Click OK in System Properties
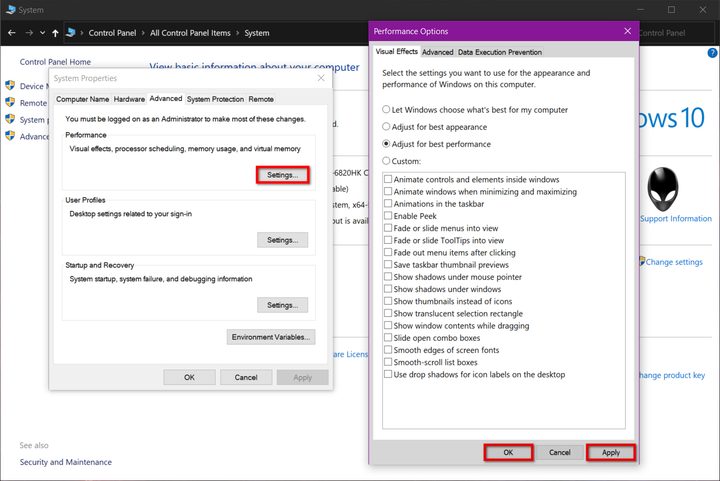720x481 pixels. [x=189, y=377]
